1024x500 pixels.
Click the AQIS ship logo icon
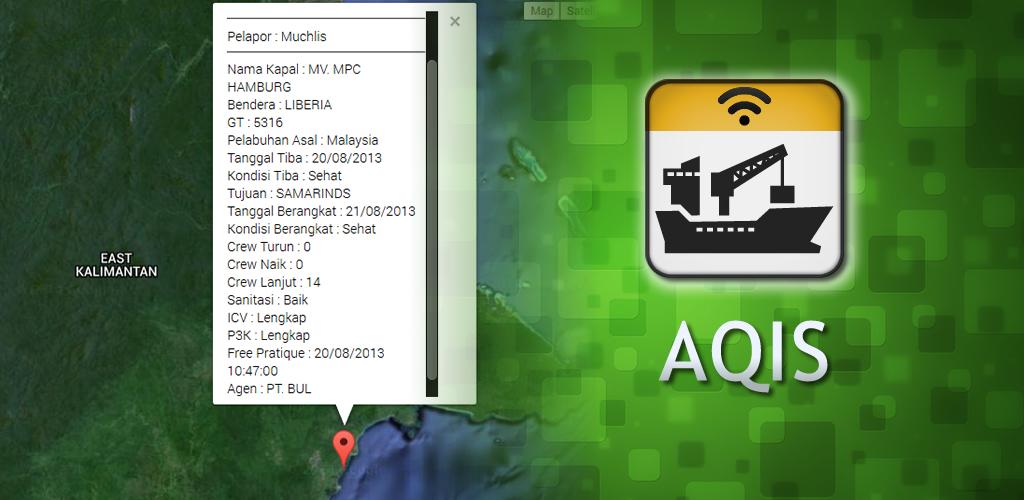tap(744, 179)
